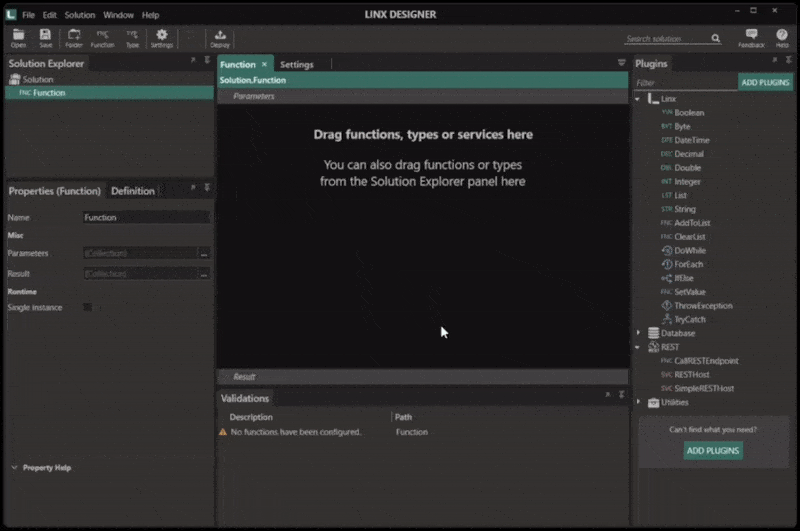The image size is (800, 531).
Task: Open the Help menu
Action: click(x=151, y=15)
